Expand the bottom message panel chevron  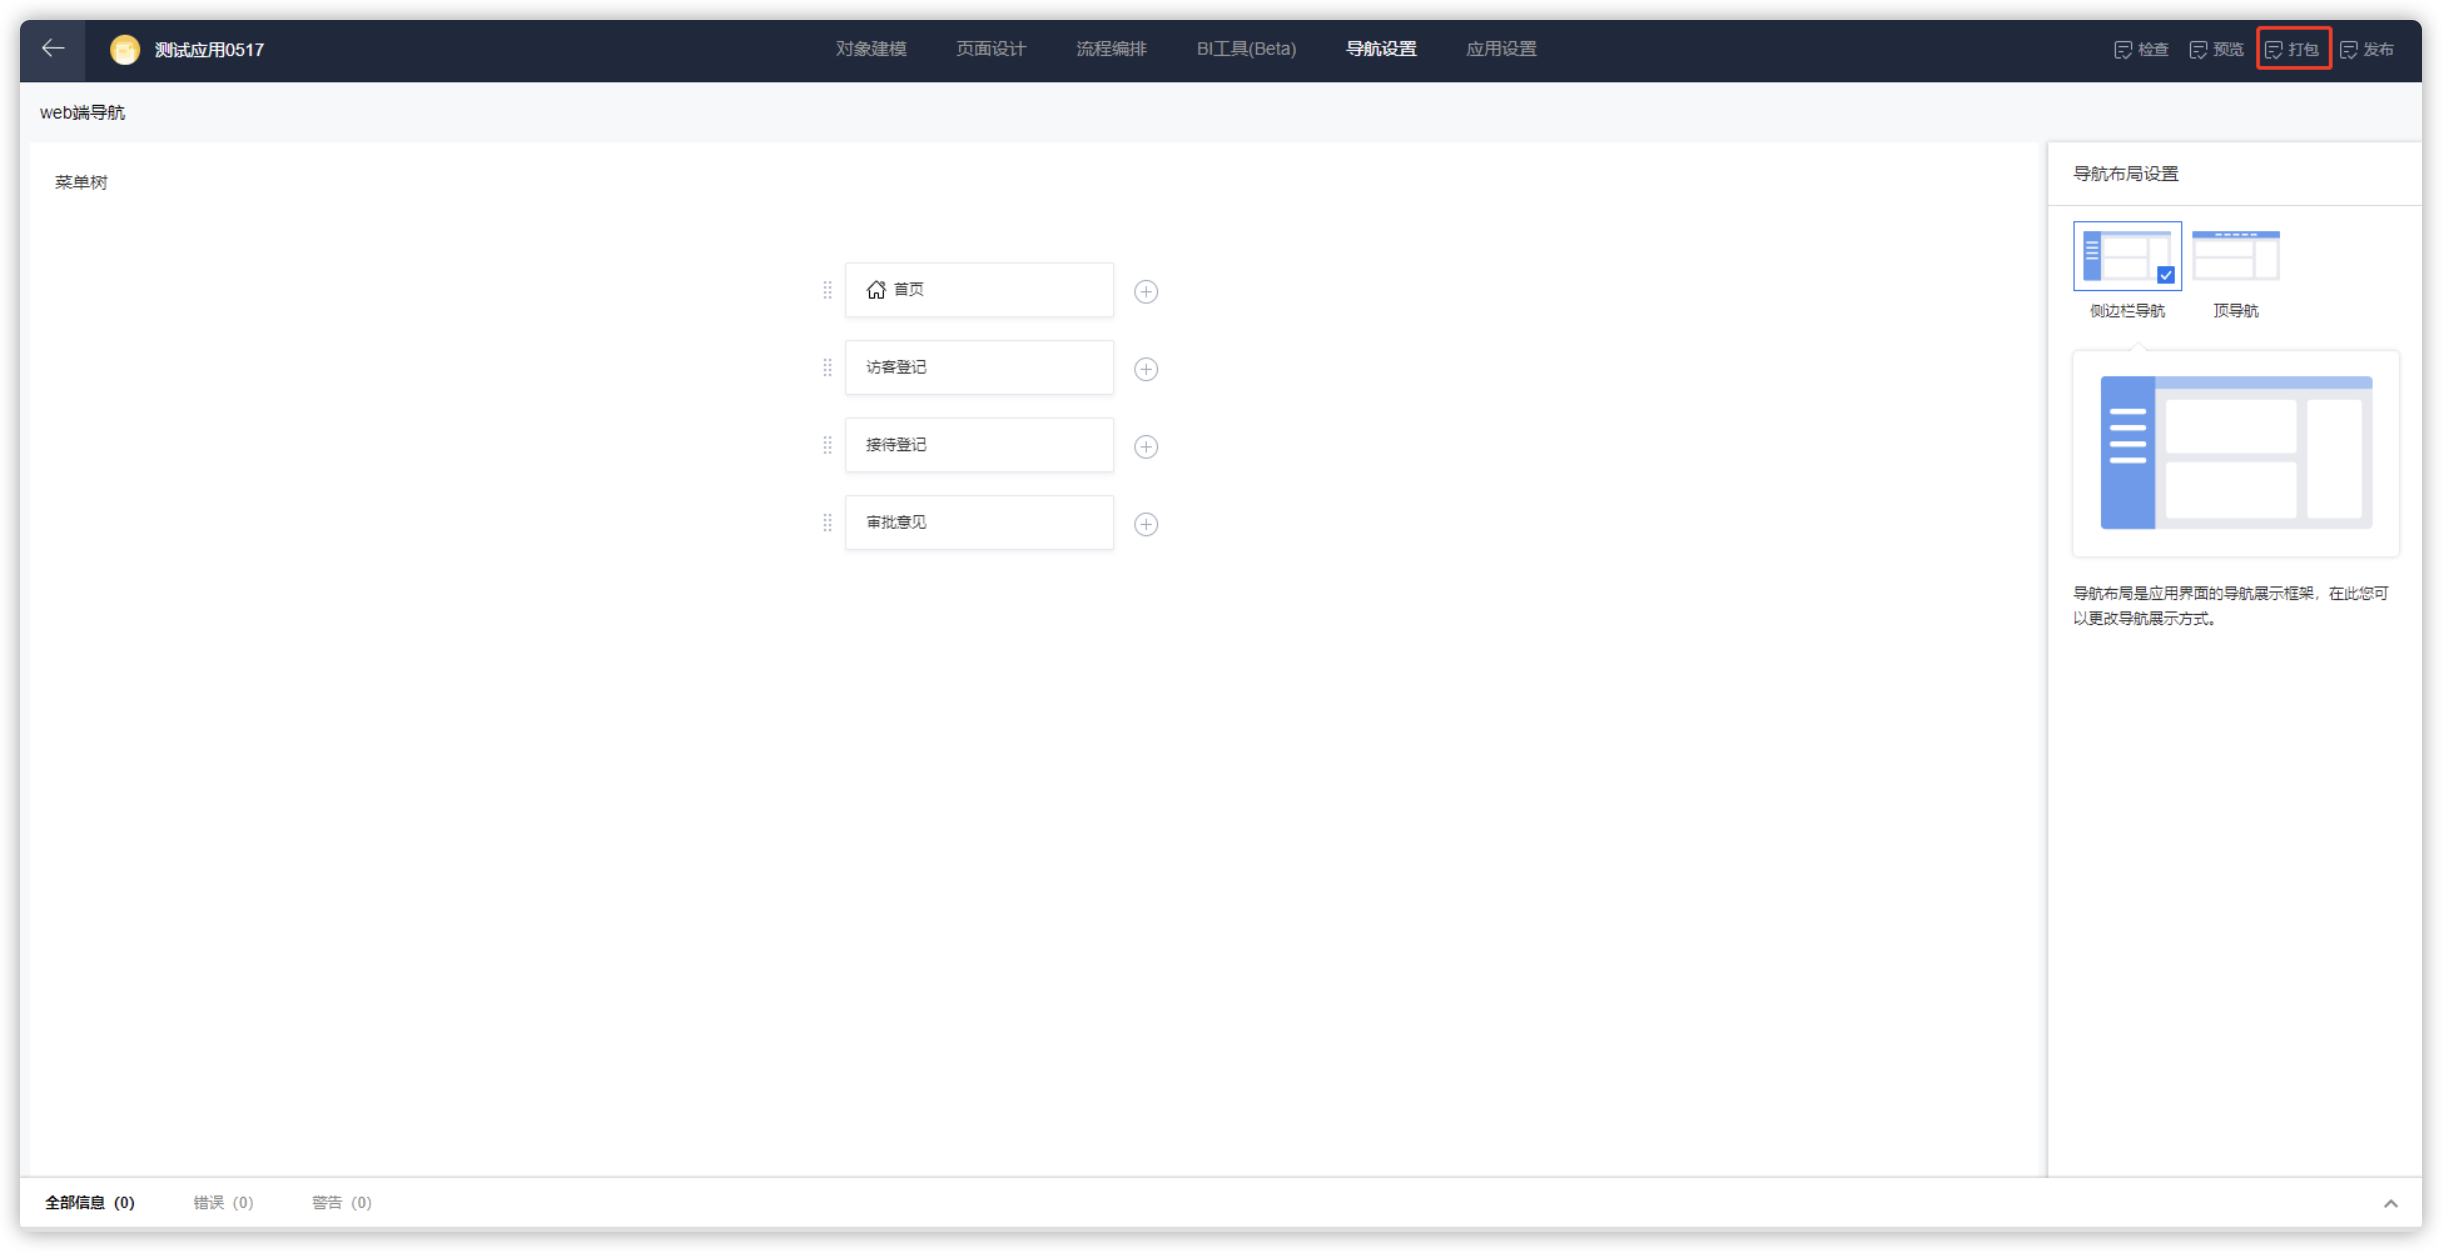[x=2390, y=1203]
